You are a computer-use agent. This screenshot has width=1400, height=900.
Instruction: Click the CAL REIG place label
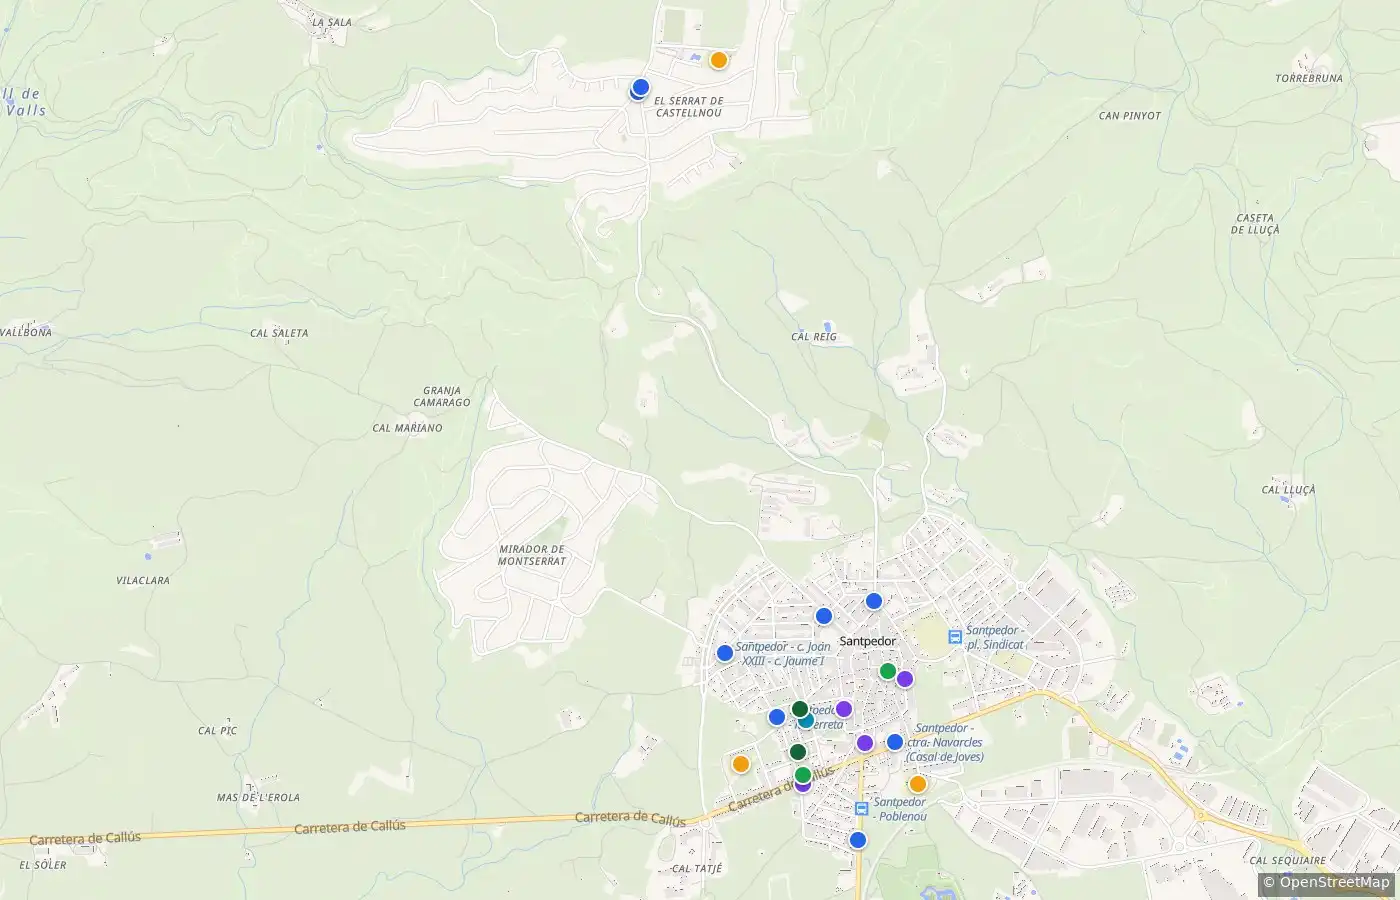pyautogui.click(x=814, y=337)
